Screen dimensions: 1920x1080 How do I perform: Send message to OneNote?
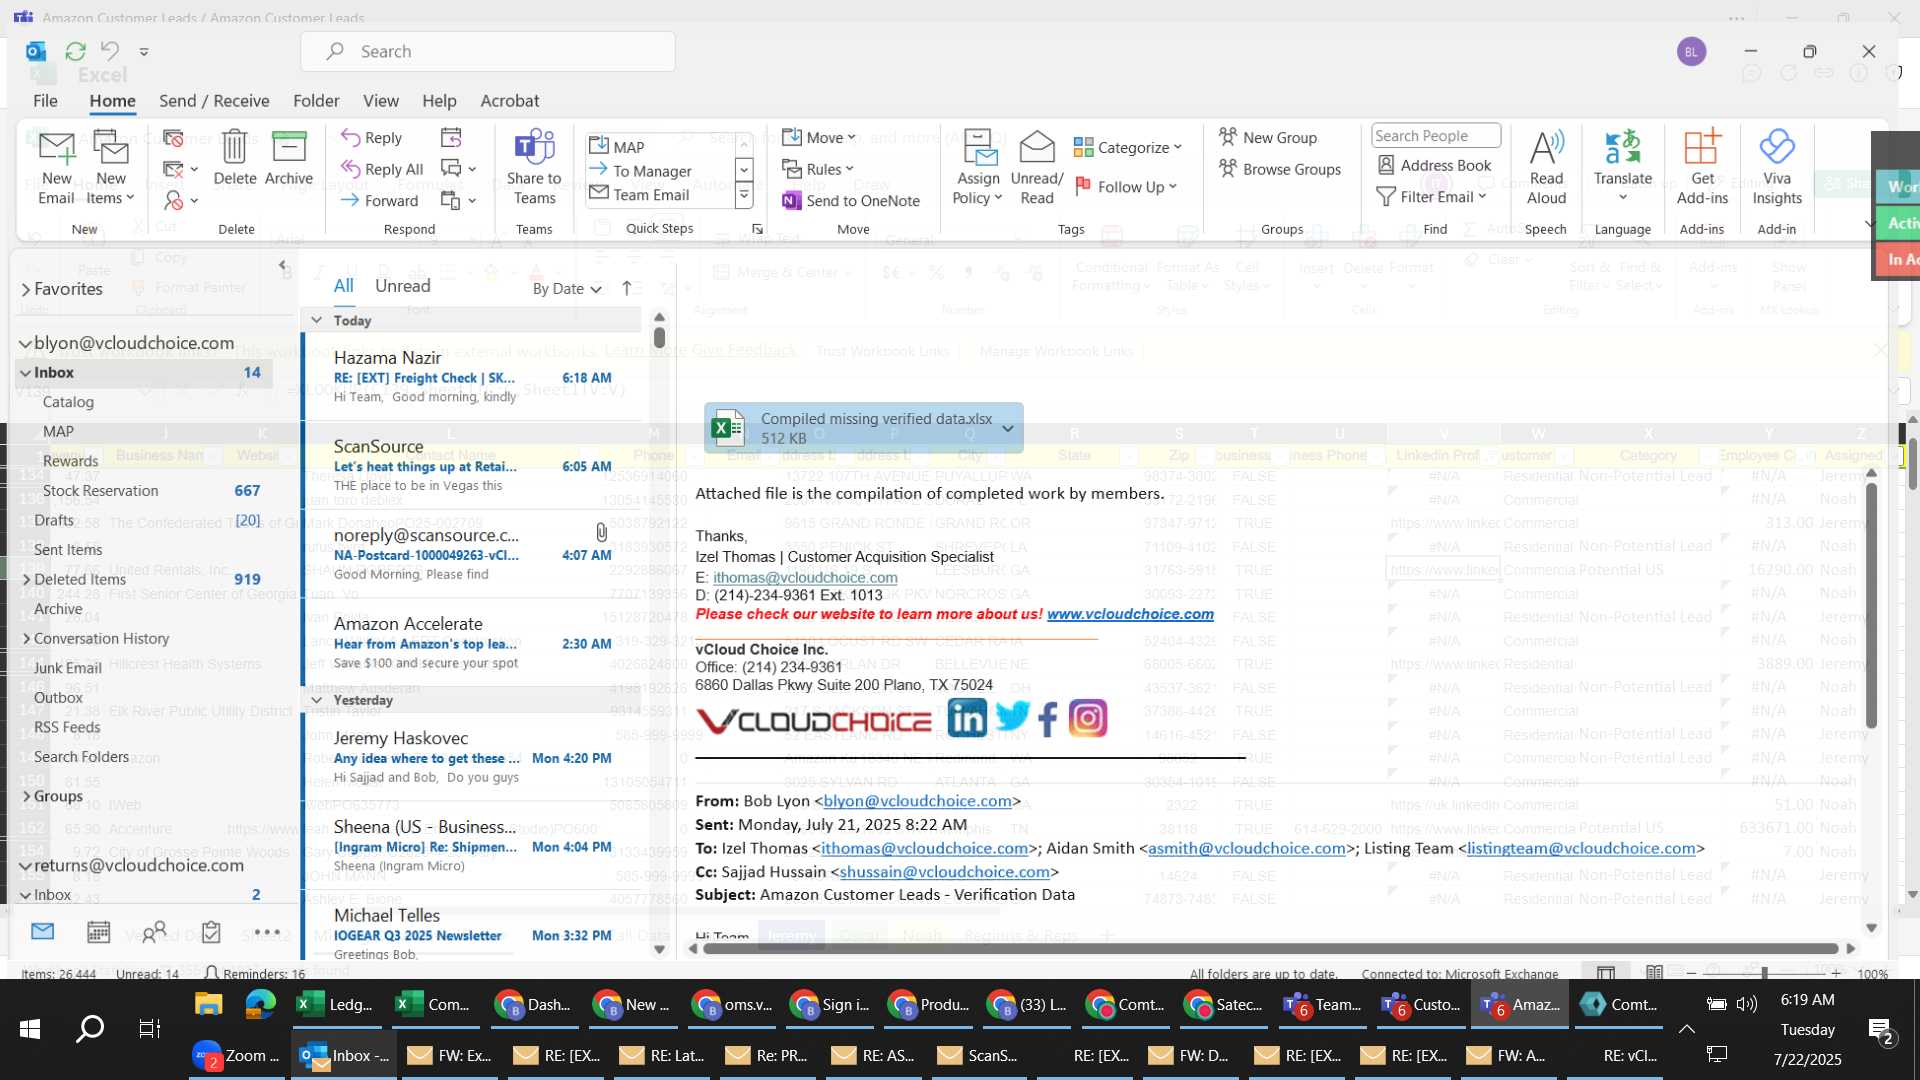coord(851,200)
